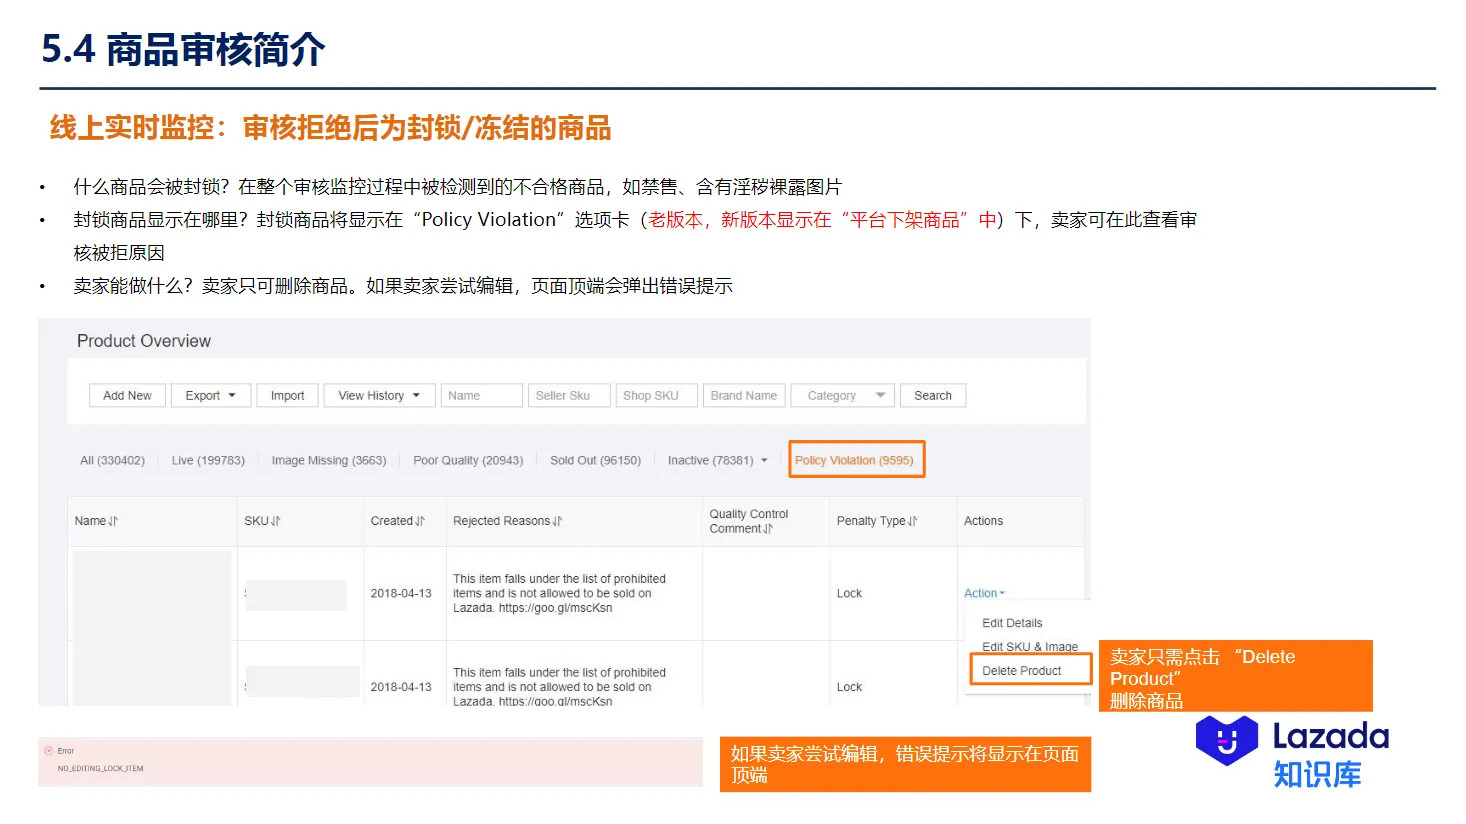Toggle sorting on the Name column
The image size is (1466, 824).
(x=97, y=521)
